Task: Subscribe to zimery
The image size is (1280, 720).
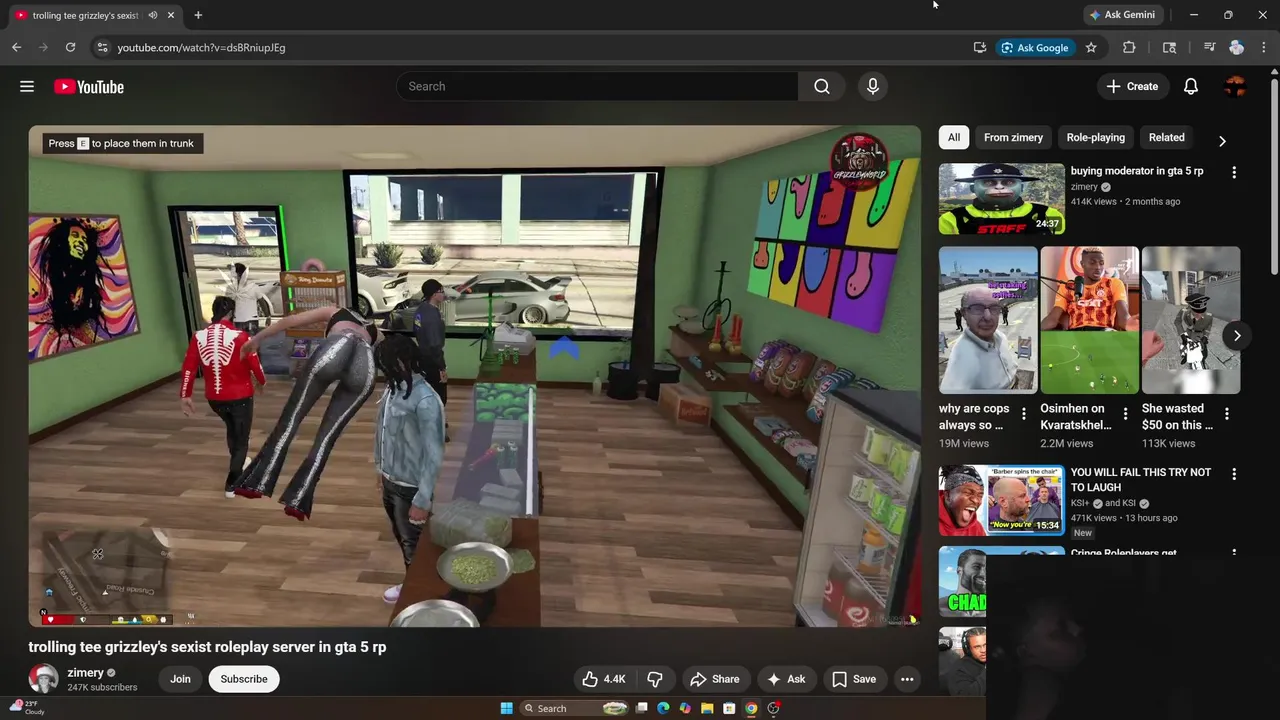Action: (244, 679)
